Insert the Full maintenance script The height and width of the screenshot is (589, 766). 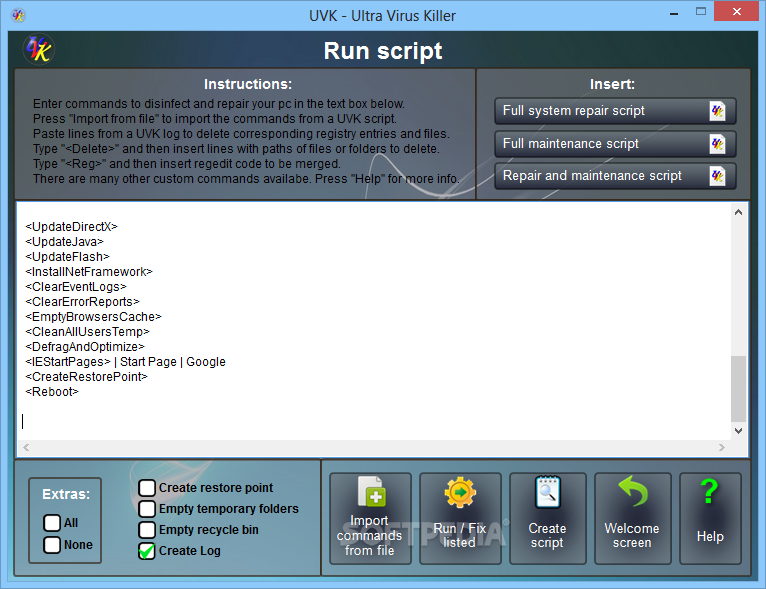click(x=615, y=144)
